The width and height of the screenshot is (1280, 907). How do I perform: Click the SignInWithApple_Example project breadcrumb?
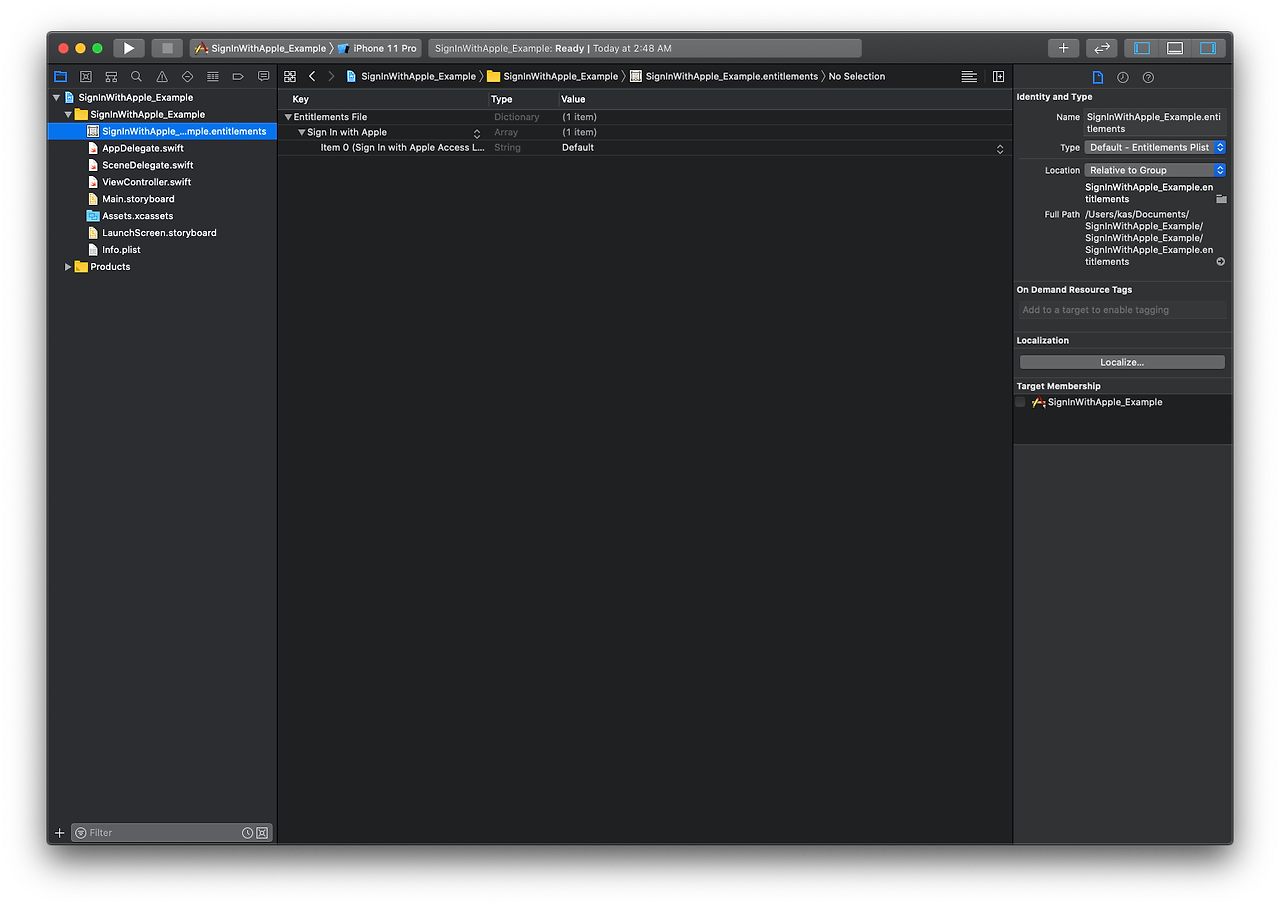pos(411,77)
